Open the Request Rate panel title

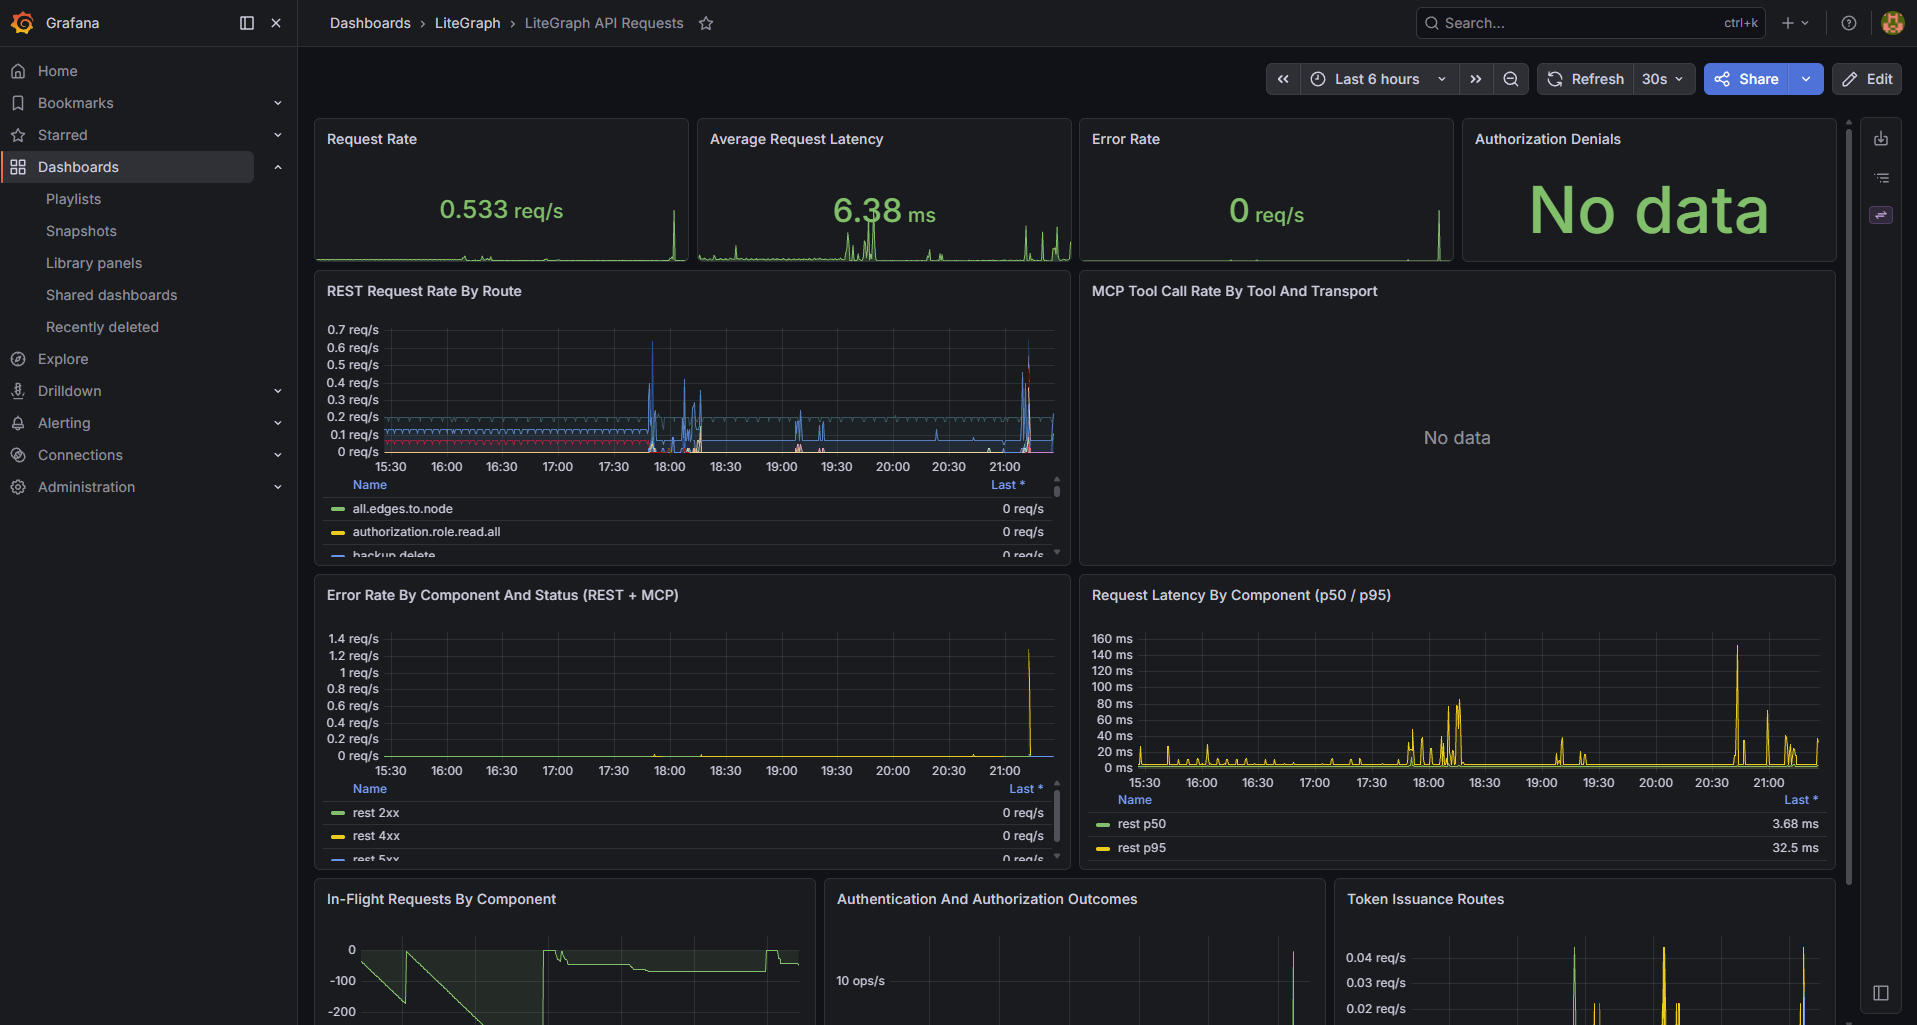(372, 139)
